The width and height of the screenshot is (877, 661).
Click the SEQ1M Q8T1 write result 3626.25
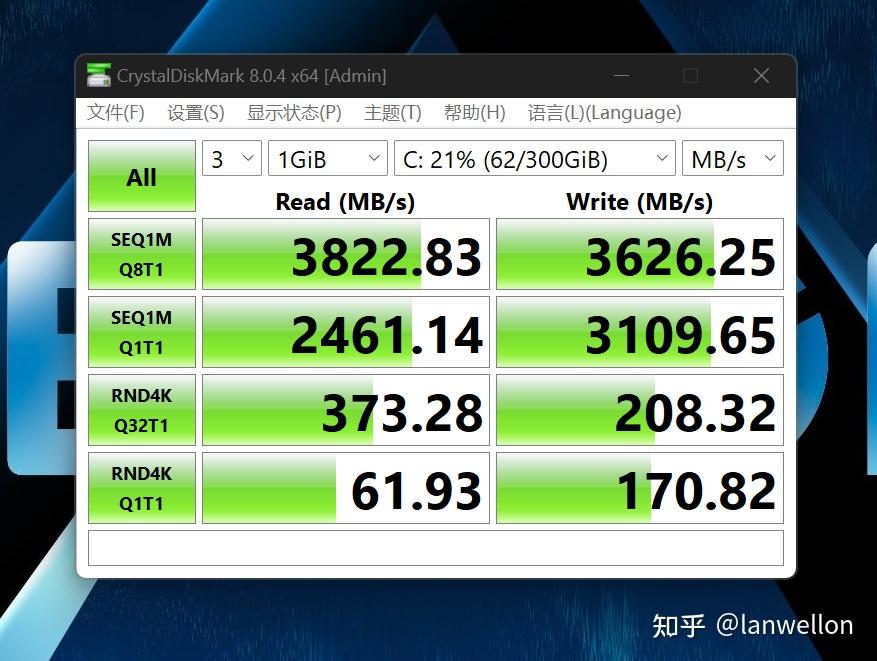click(x=640, y=254)
